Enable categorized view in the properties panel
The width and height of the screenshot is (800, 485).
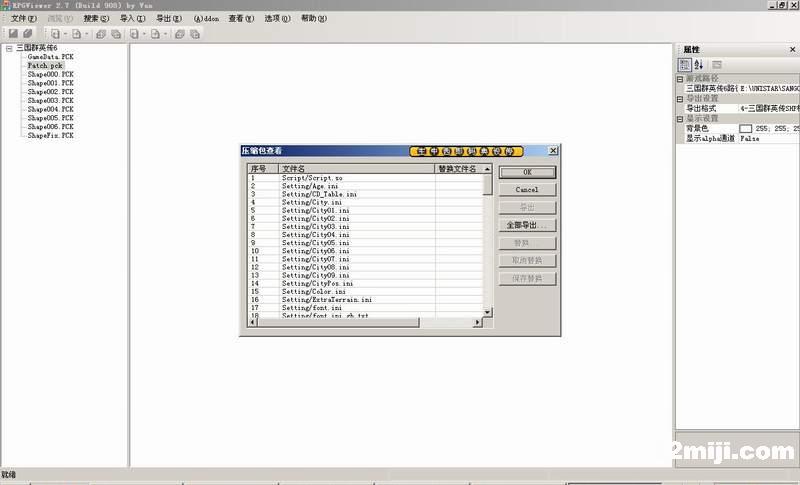684,65
